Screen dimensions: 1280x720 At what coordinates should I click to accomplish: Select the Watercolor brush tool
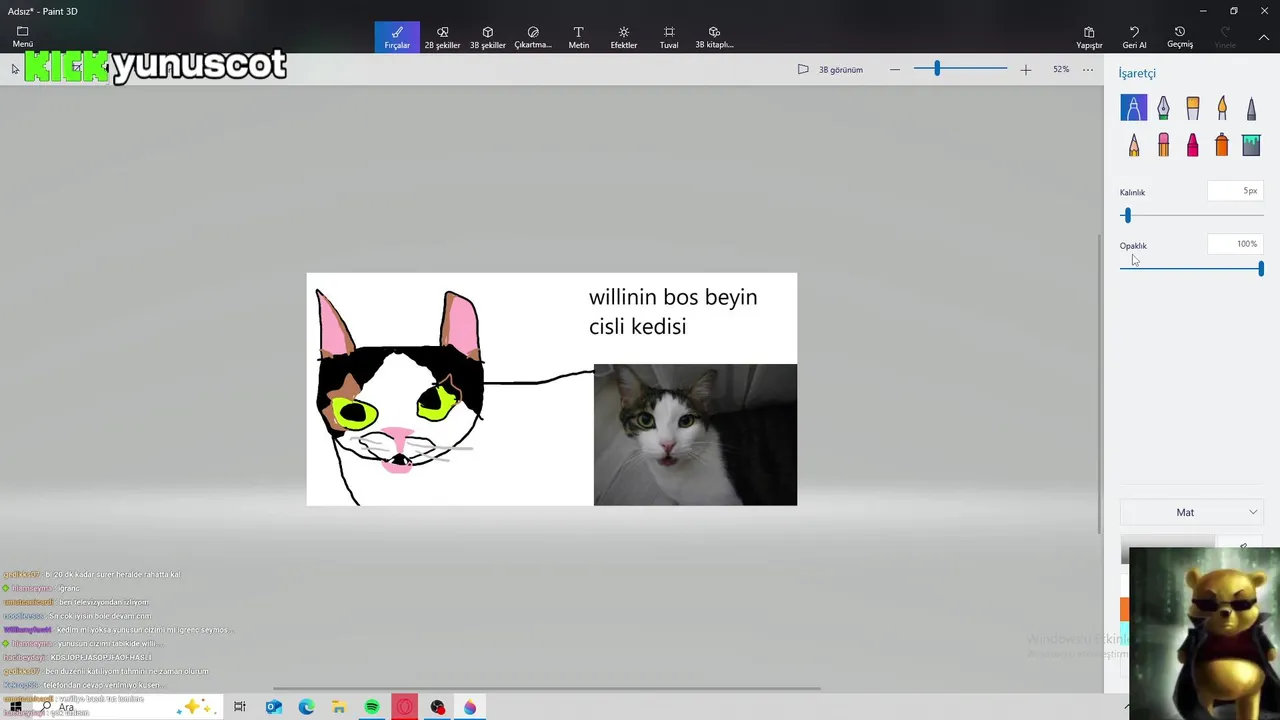point(1222,107)
